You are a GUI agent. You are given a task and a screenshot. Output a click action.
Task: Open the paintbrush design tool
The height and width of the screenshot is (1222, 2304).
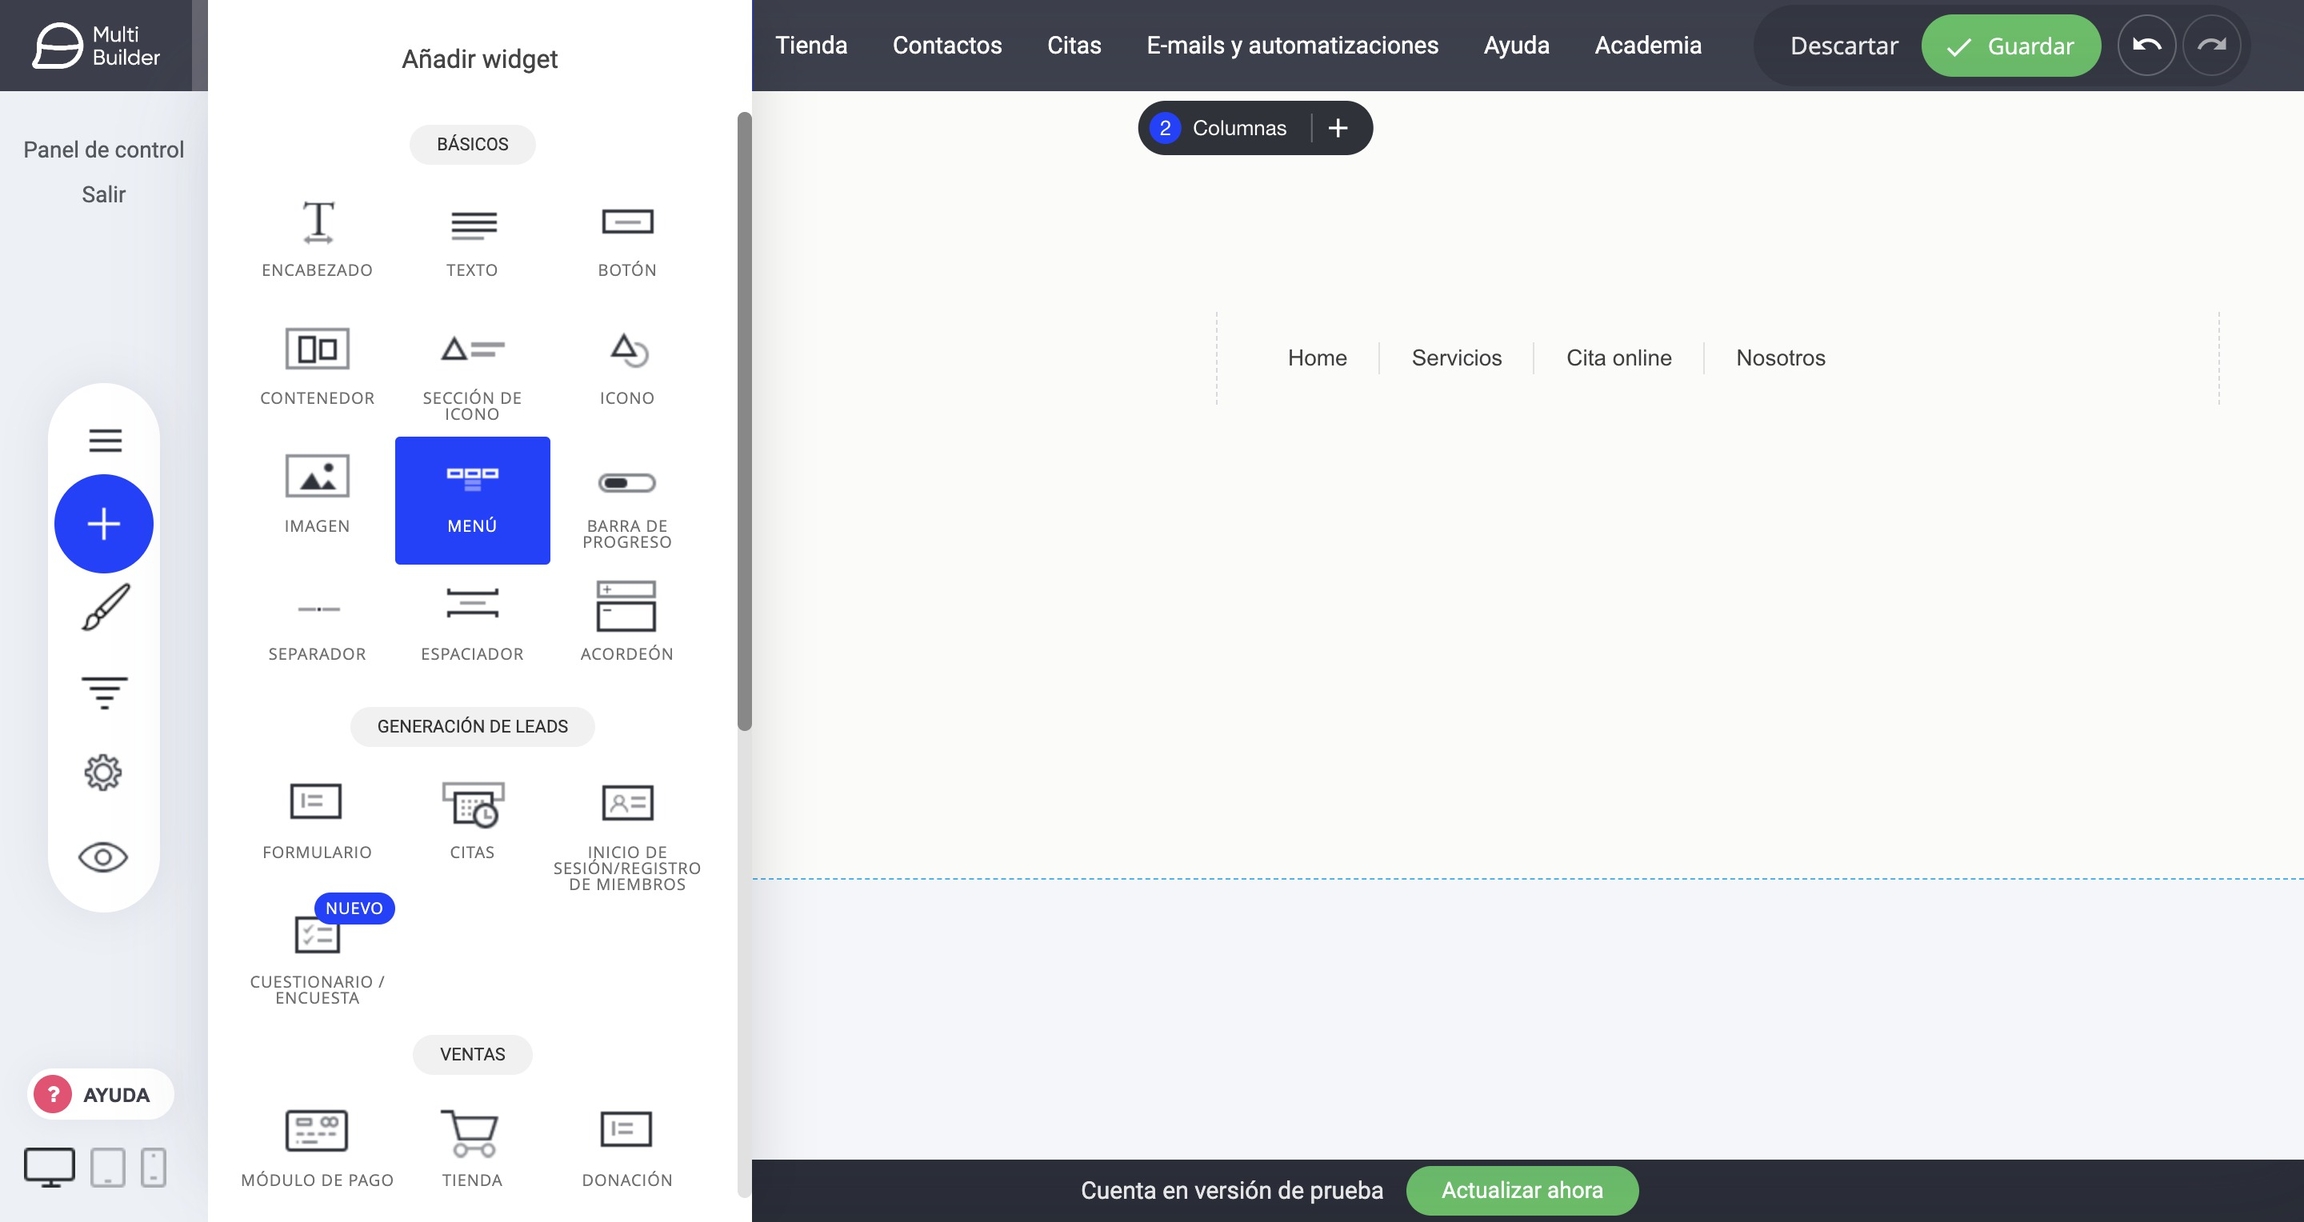pos(104,607)
